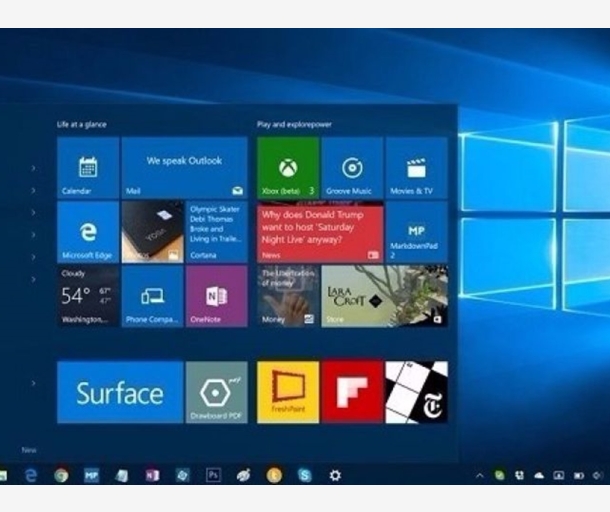Open the yellow FreshPaint tile
Viewport: 610px width, 512px height.
tap(288, 392)
